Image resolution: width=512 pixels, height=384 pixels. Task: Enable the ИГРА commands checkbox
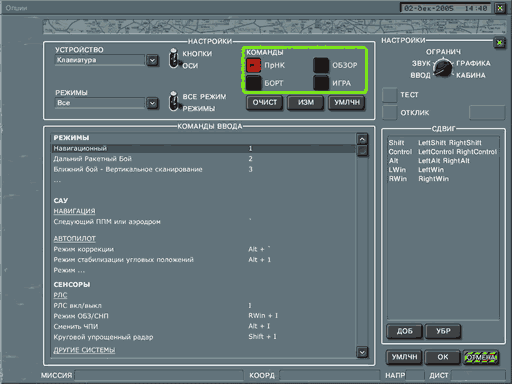pyautogui.click(x=321, y=83)
